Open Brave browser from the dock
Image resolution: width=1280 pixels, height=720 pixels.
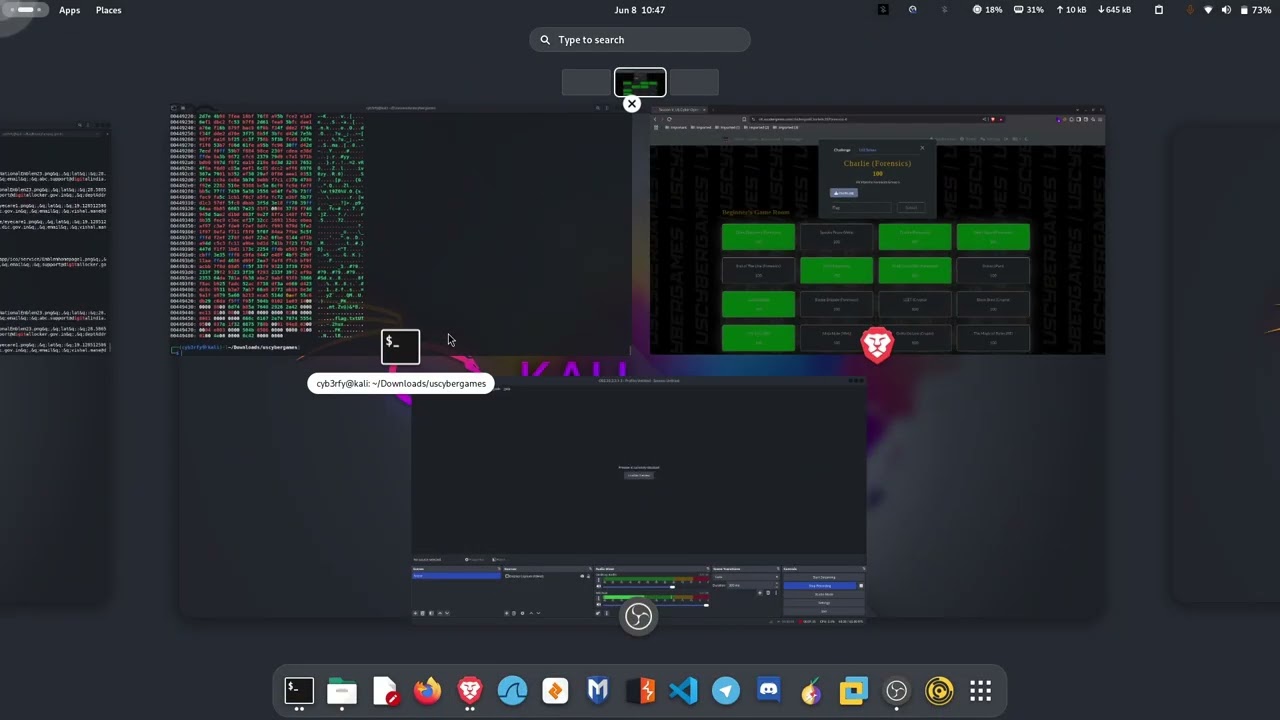coord(470,691)
